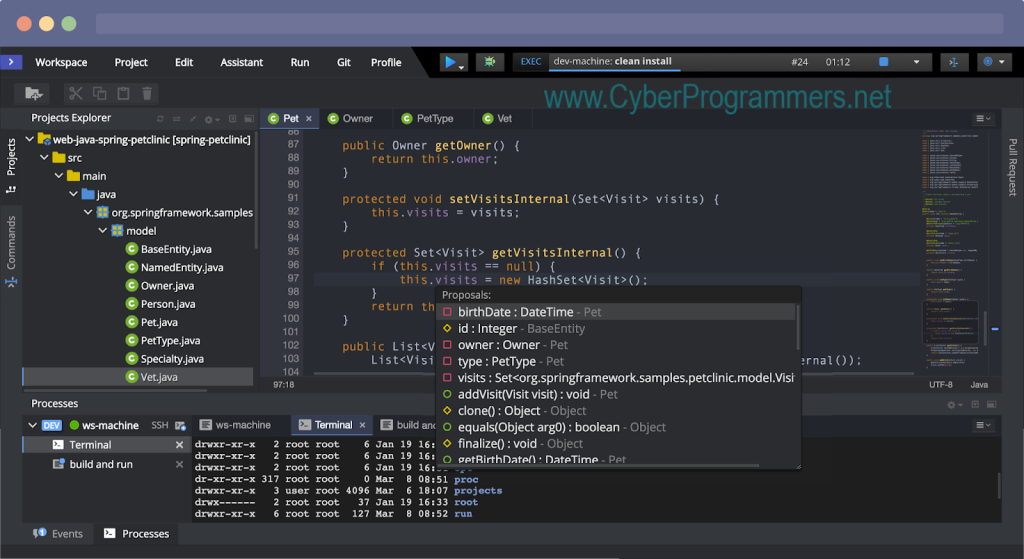This screenshot has width=1024, height=559.
Task: Open the Commands side tab
Action: click(x=11, y=243)
